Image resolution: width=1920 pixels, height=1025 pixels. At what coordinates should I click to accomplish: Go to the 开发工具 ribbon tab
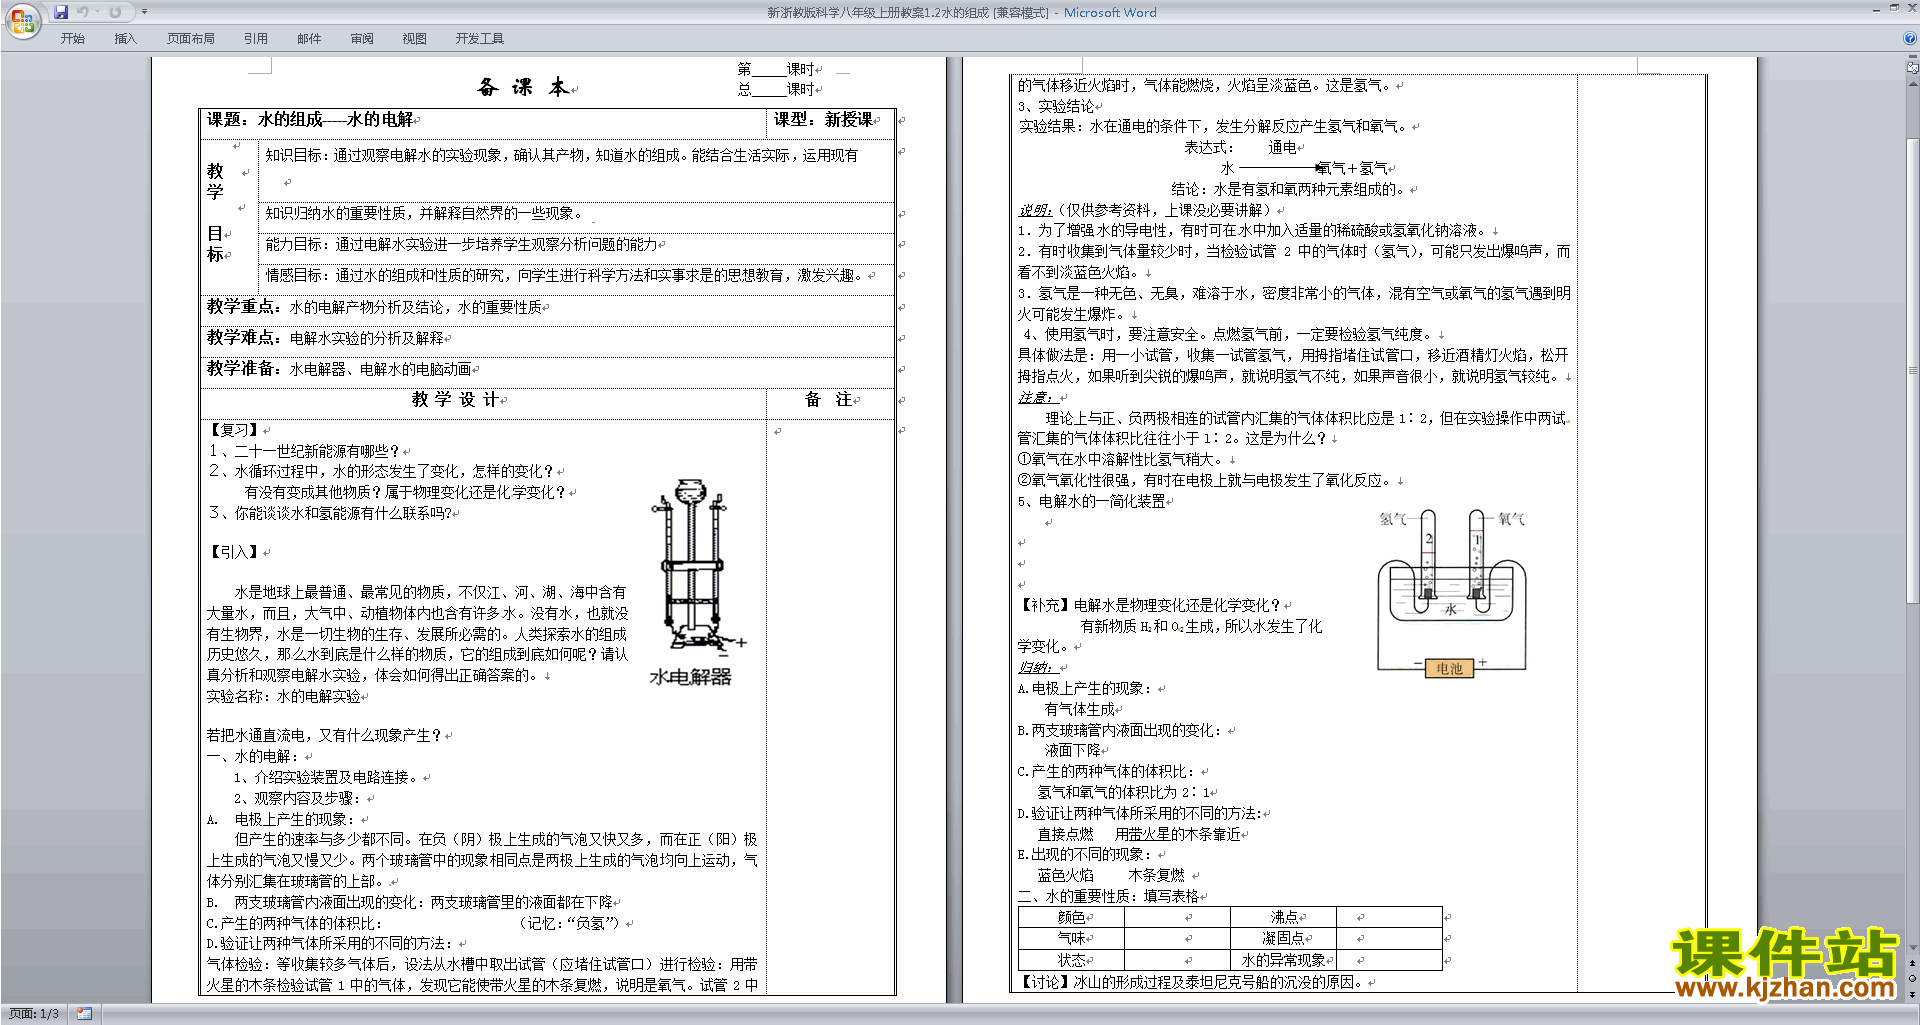480,39
